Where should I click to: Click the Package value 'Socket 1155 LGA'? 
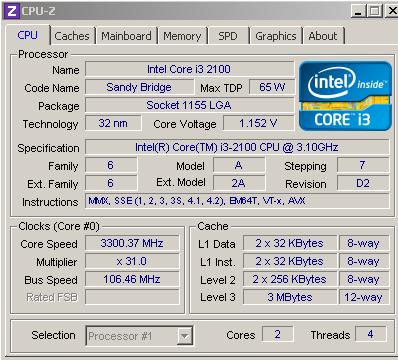pyautogui.click(x=189, y=105)
